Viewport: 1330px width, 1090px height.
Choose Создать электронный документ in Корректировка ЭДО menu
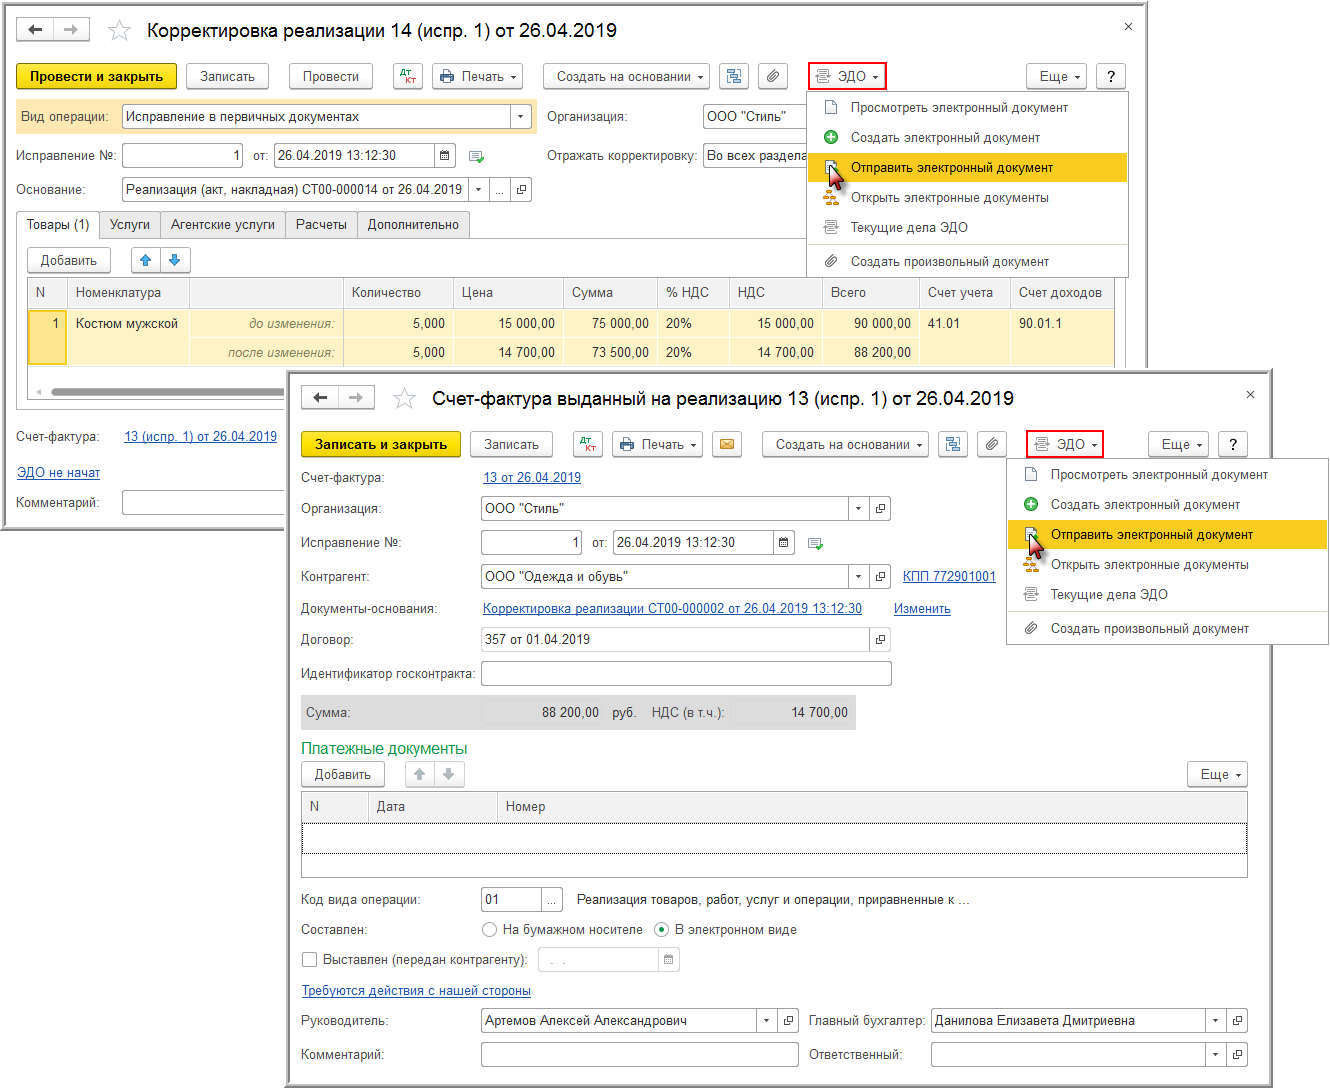[967, 138]
